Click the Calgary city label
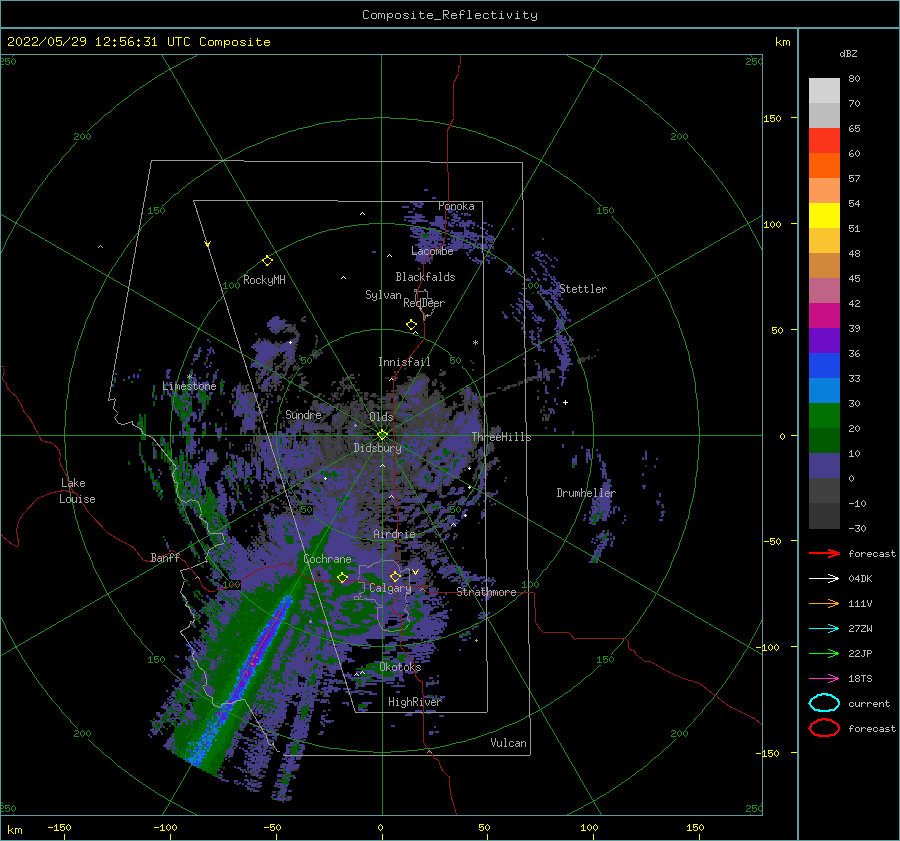 tap(390, 588)
